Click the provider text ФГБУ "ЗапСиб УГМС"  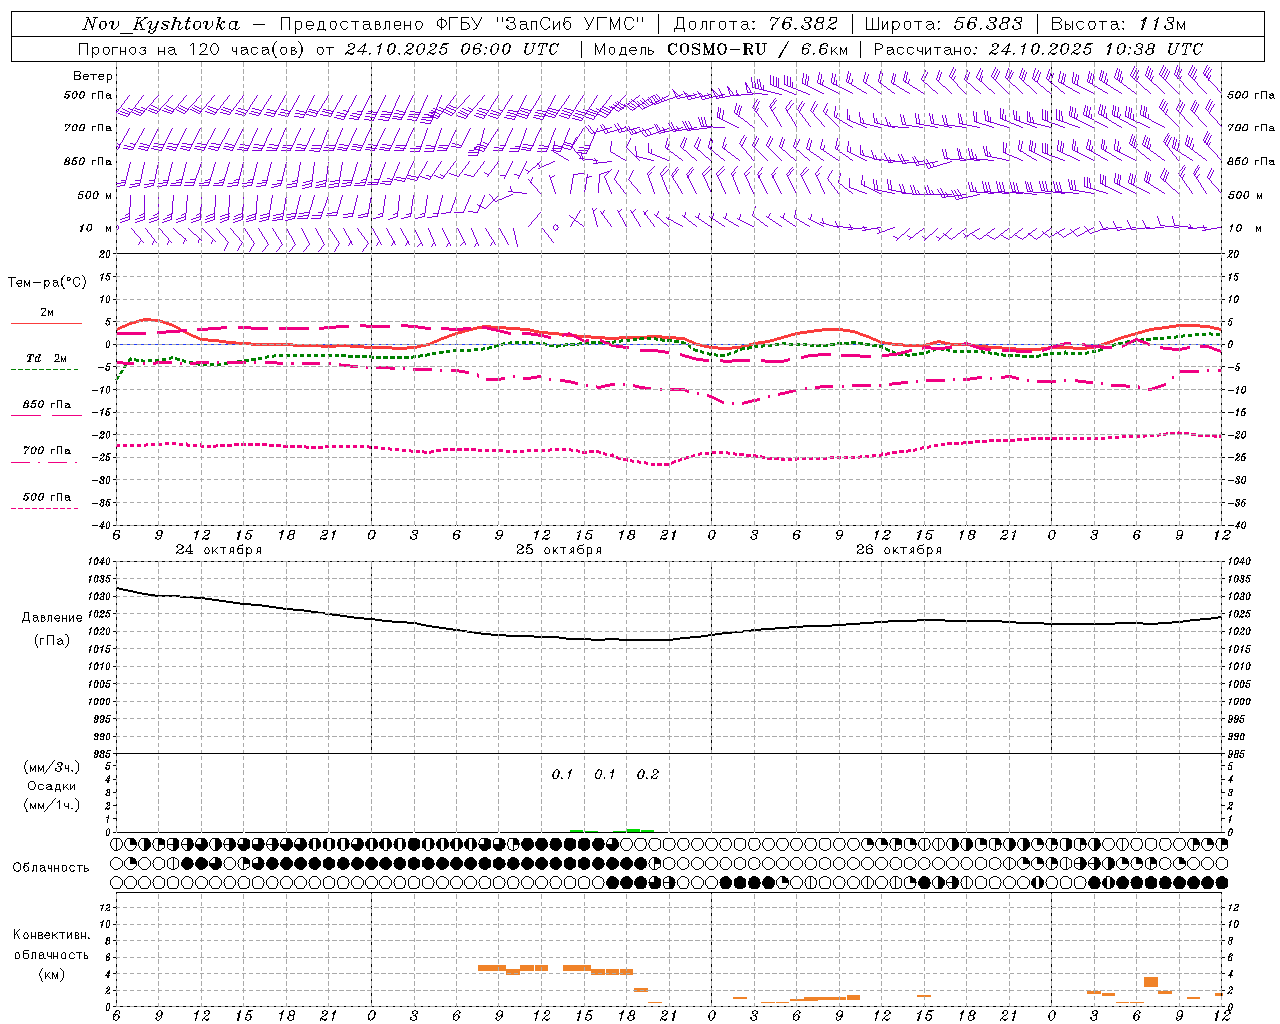541,24
